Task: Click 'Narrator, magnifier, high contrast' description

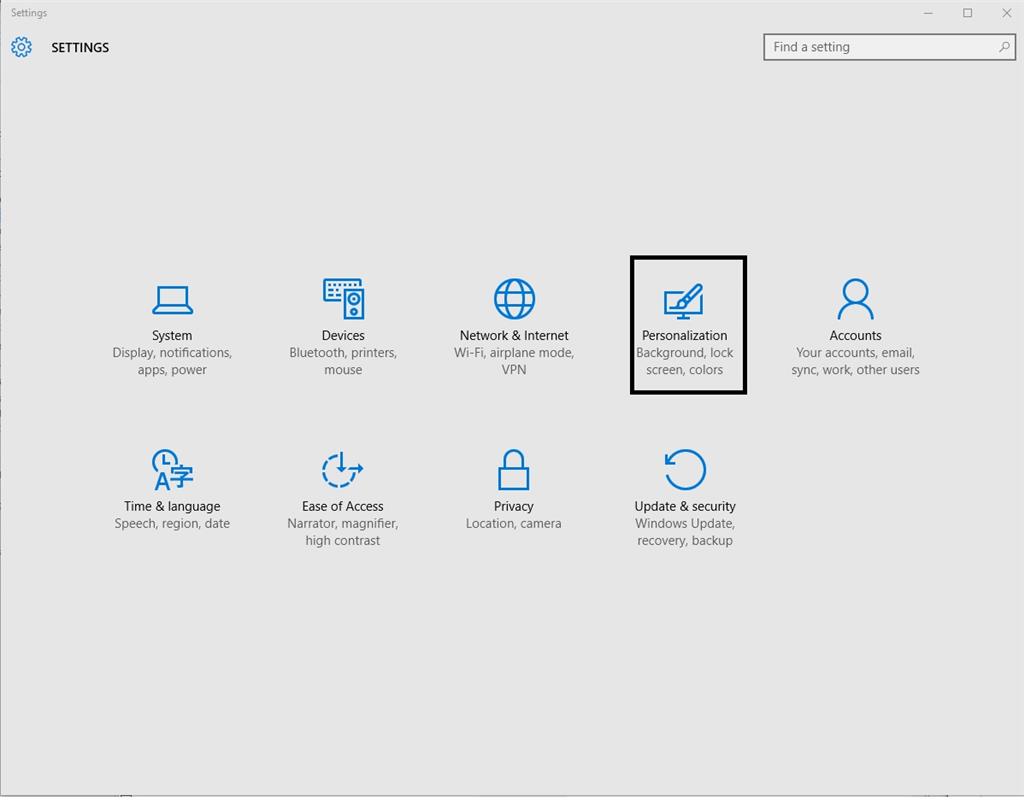Action: pos(343,532)
